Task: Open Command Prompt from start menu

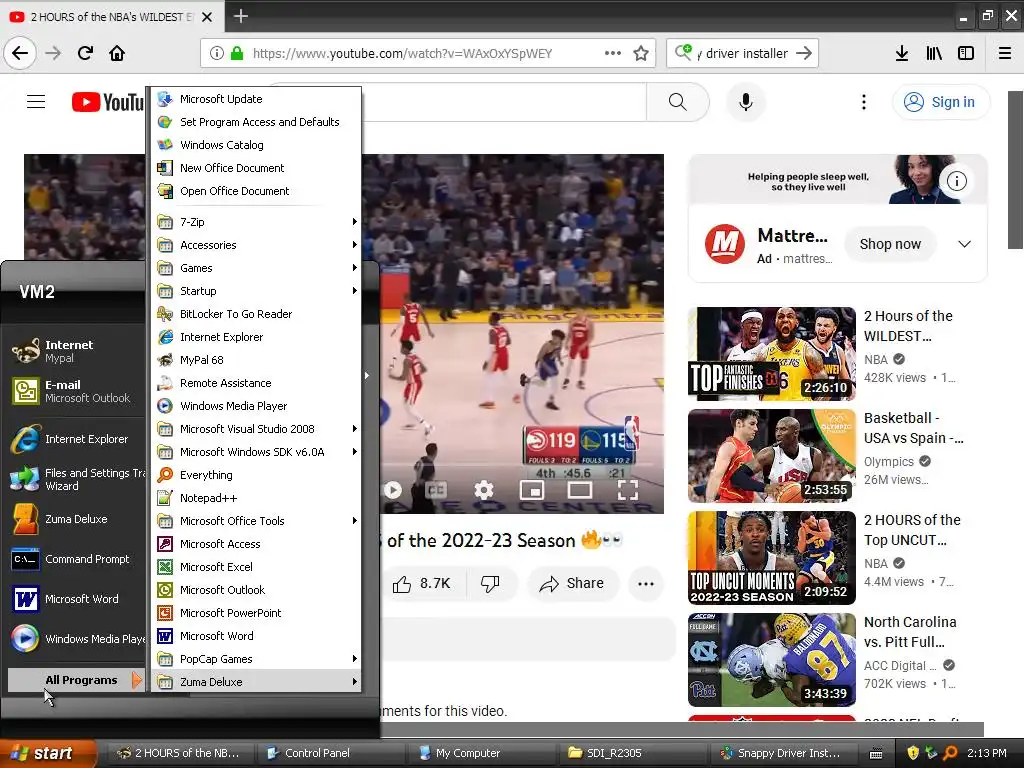Action: coord(75,559)
